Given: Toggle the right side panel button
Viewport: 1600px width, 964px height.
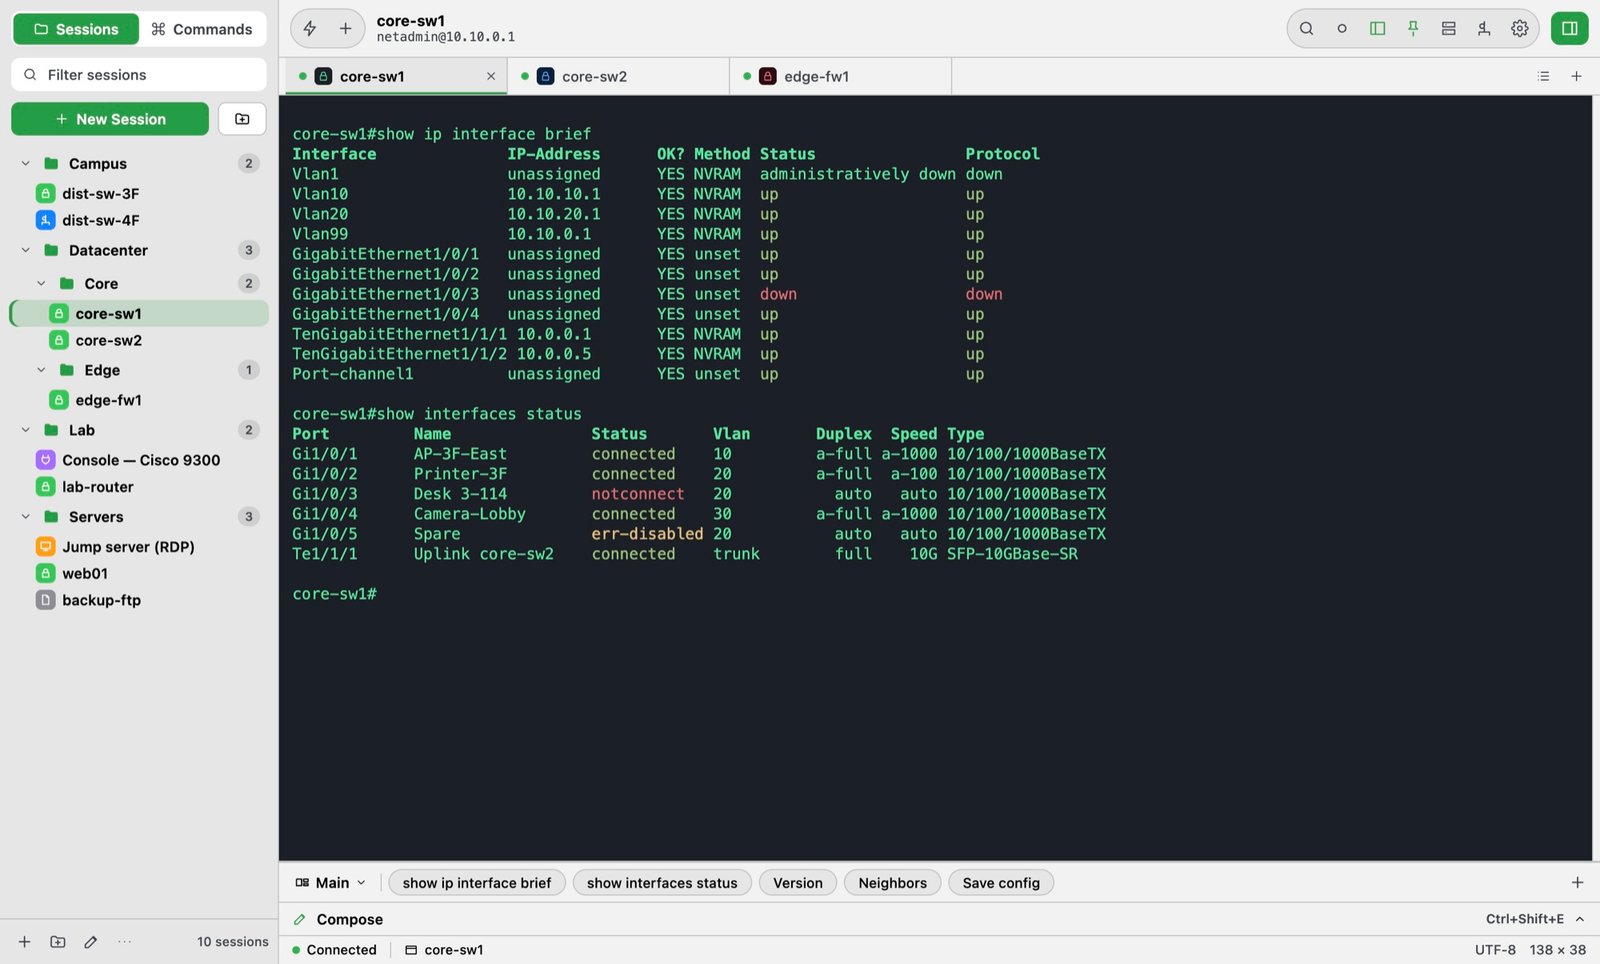Looking at the screenshot, I should pos(1569,29).
